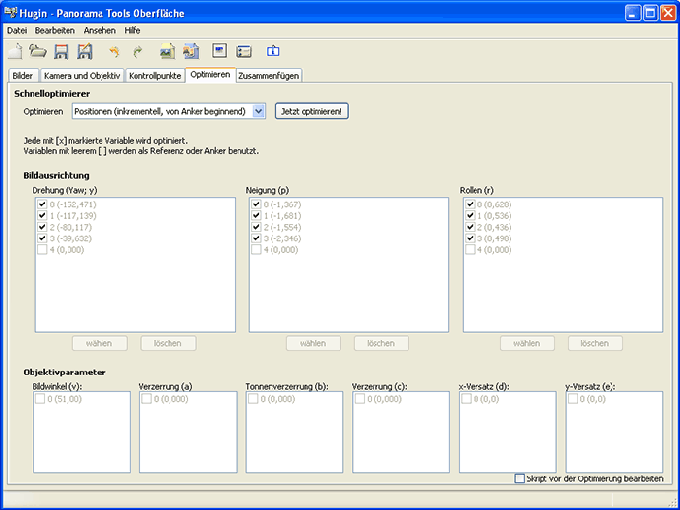Enable yaw checkbox for image 4 in Drehung list
Viewport: 680px width, 510px height.
coord(42,249)
